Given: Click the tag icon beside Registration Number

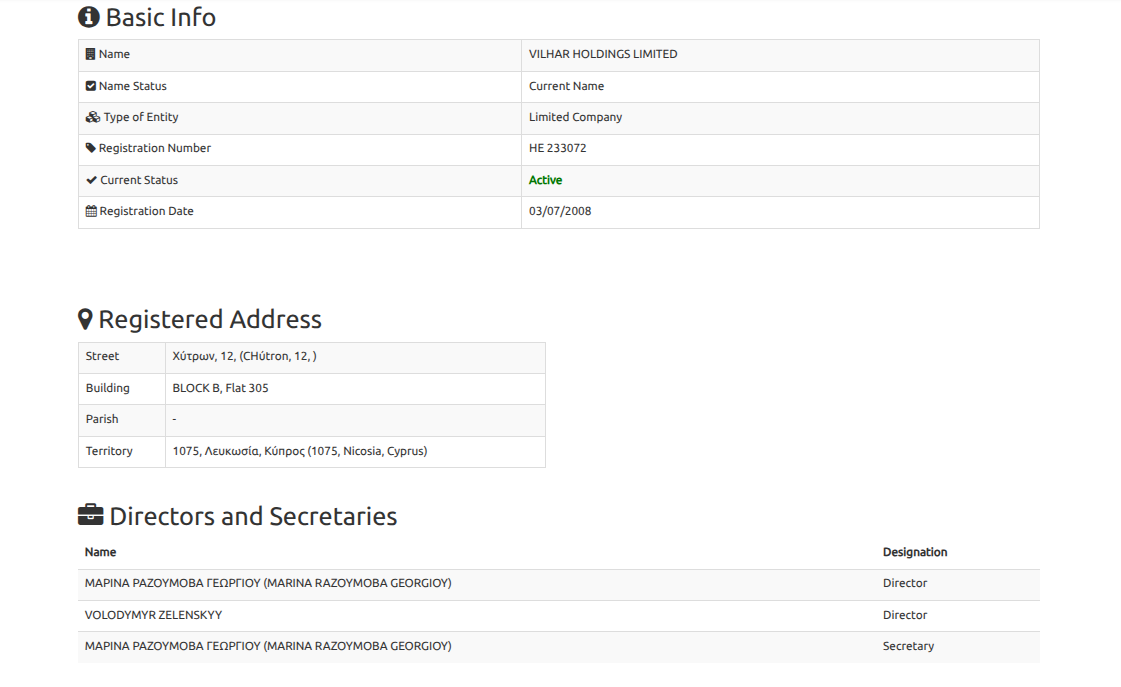Looking at the screenshot, I should point(91,148).
